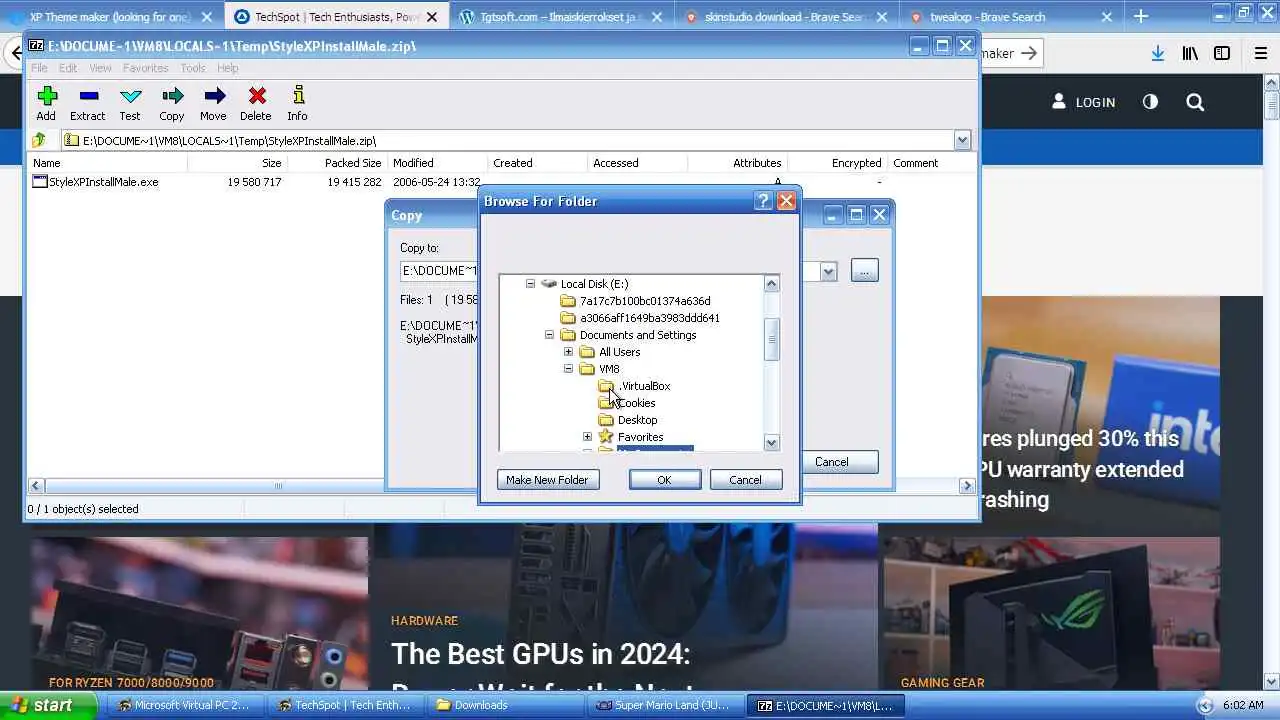This screenshot has width=1280, height=720.
Task: Open the browser Library icon
Action: (x=1190, y=53)
